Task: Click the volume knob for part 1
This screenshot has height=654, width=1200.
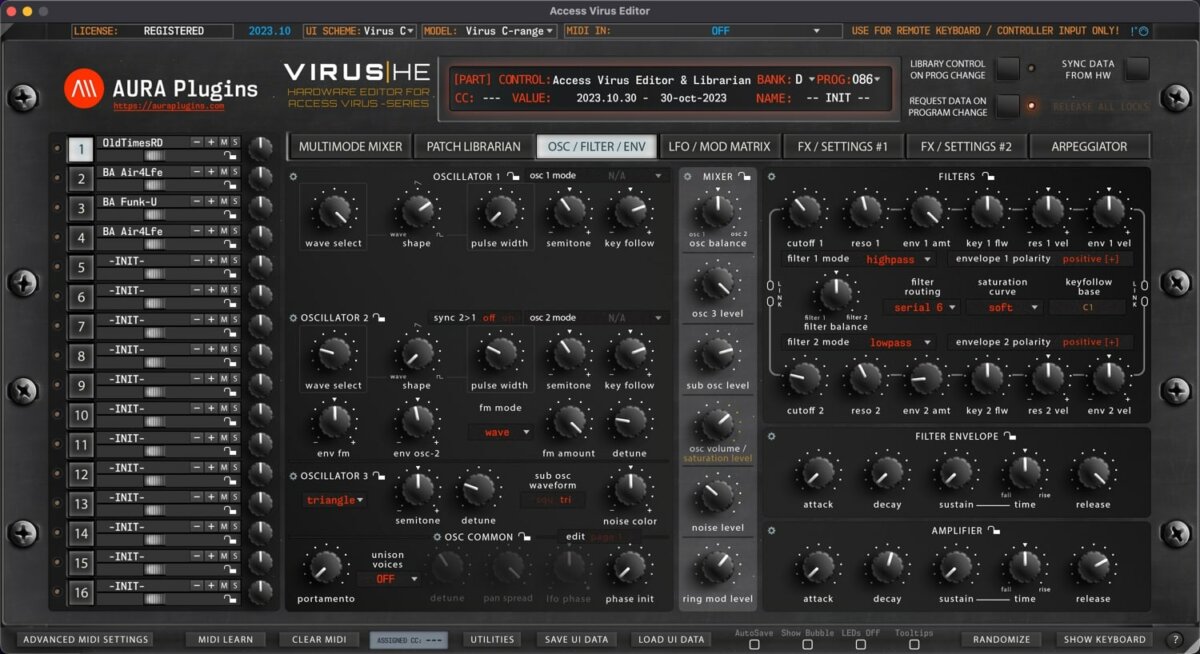Action: (x=260, y=149)
